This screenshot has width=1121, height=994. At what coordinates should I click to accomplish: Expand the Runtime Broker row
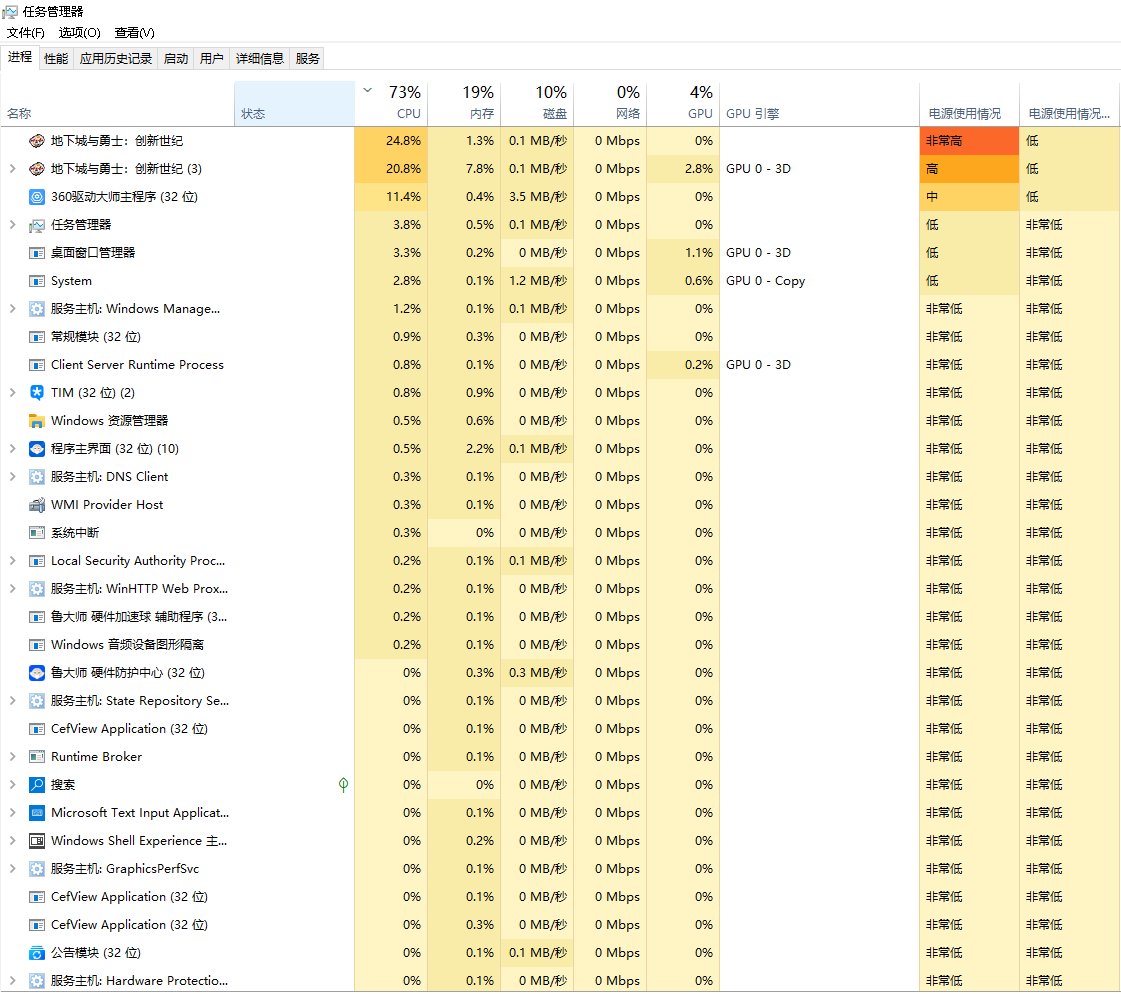coord(12,757)
